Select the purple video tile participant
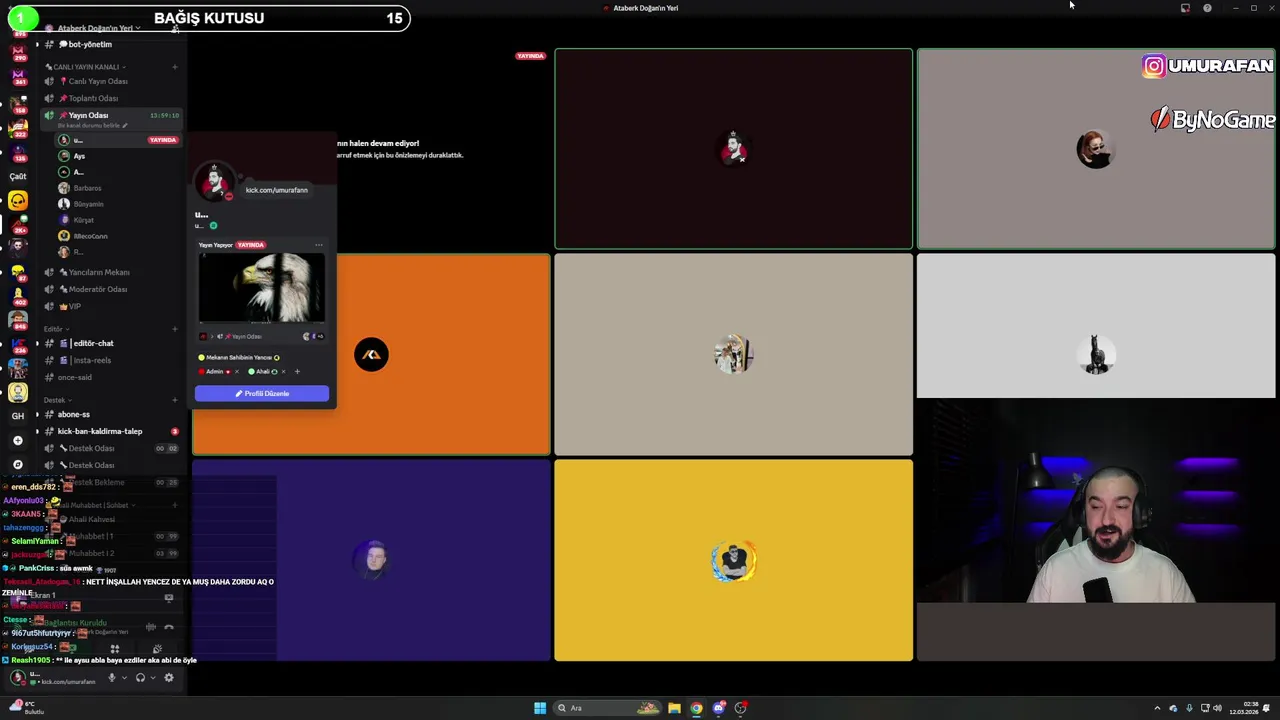 pos(371,560)
